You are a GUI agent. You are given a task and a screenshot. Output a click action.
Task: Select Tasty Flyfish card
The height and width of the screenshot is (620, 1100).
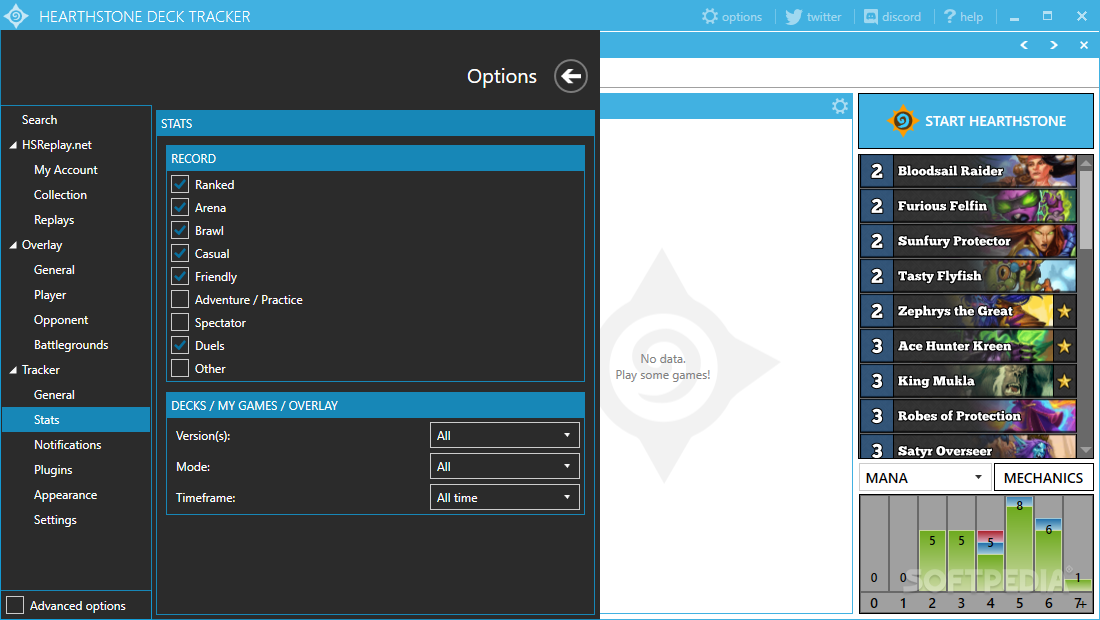point(968,276)
